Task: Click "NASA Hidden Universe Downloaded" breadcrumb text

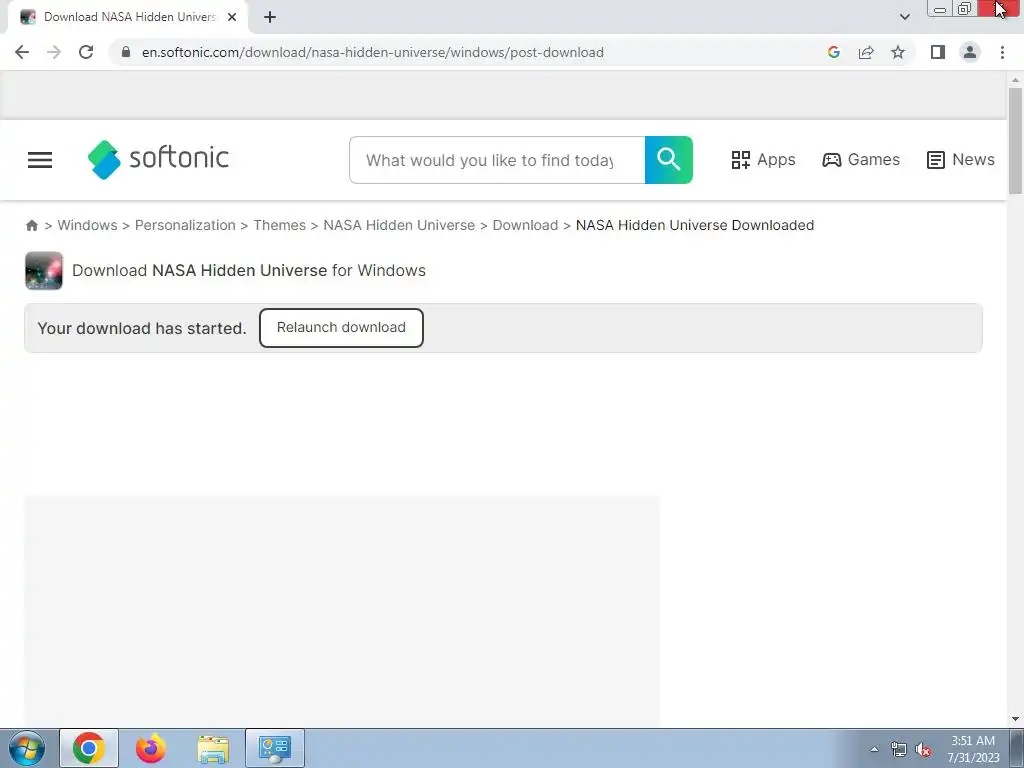Action: click(x=695, y=225)
